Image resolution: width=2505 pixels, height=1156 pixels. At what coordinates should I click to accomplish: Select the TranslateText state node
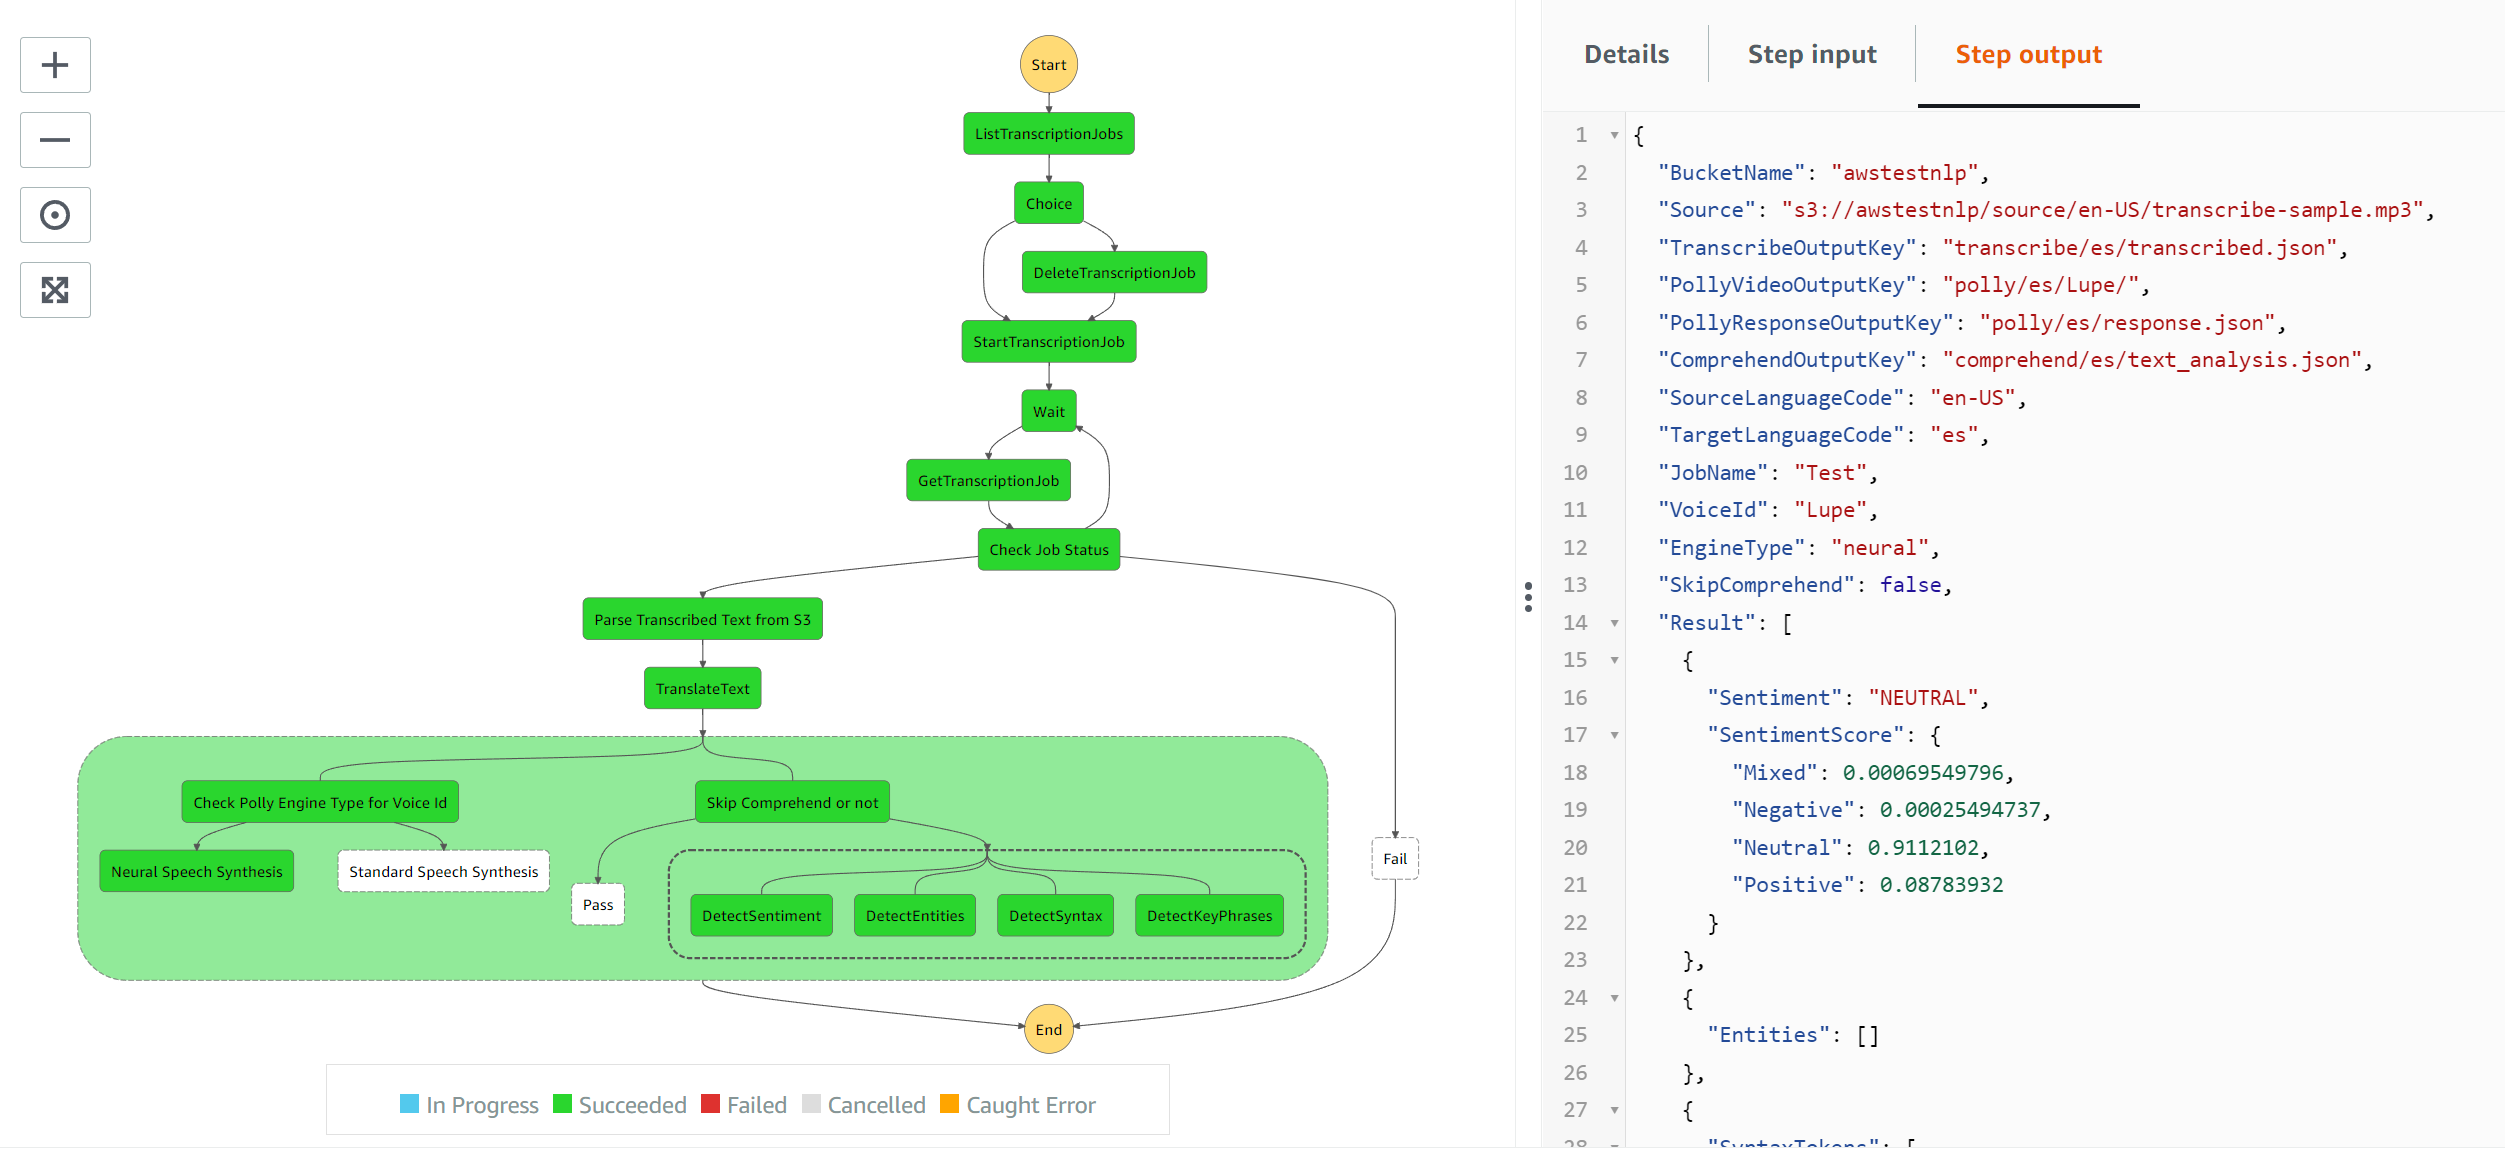click(x=702, y=689)
